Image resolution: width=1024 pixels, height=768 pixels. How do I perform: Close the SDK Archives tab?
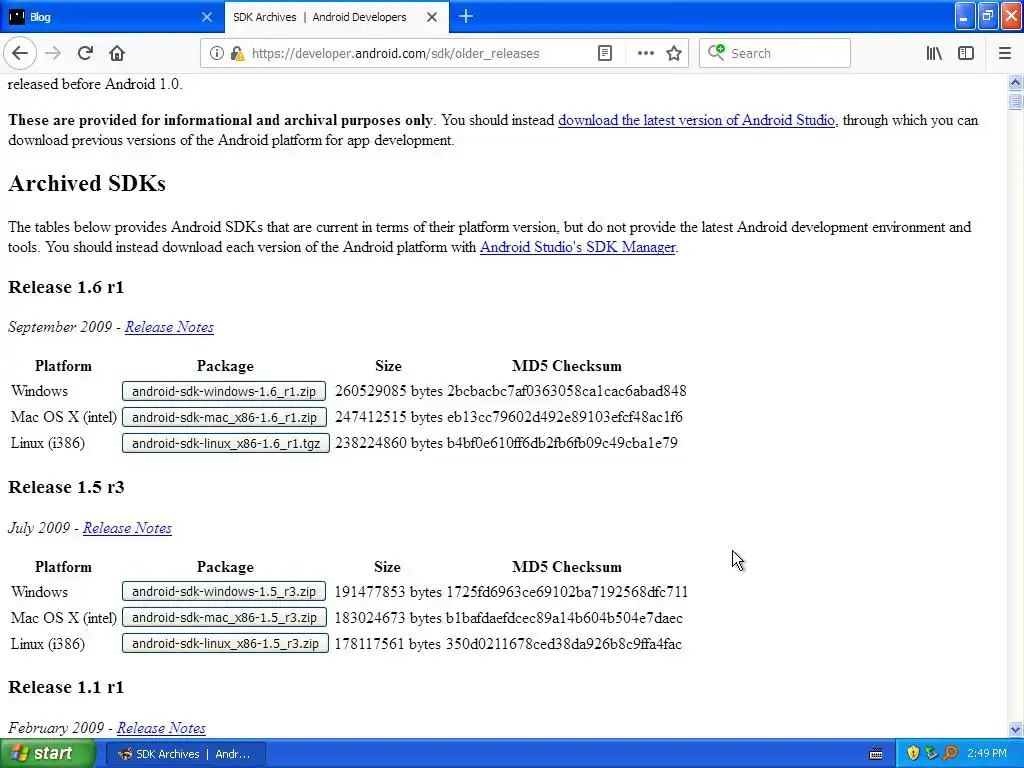tap(432, 17)
